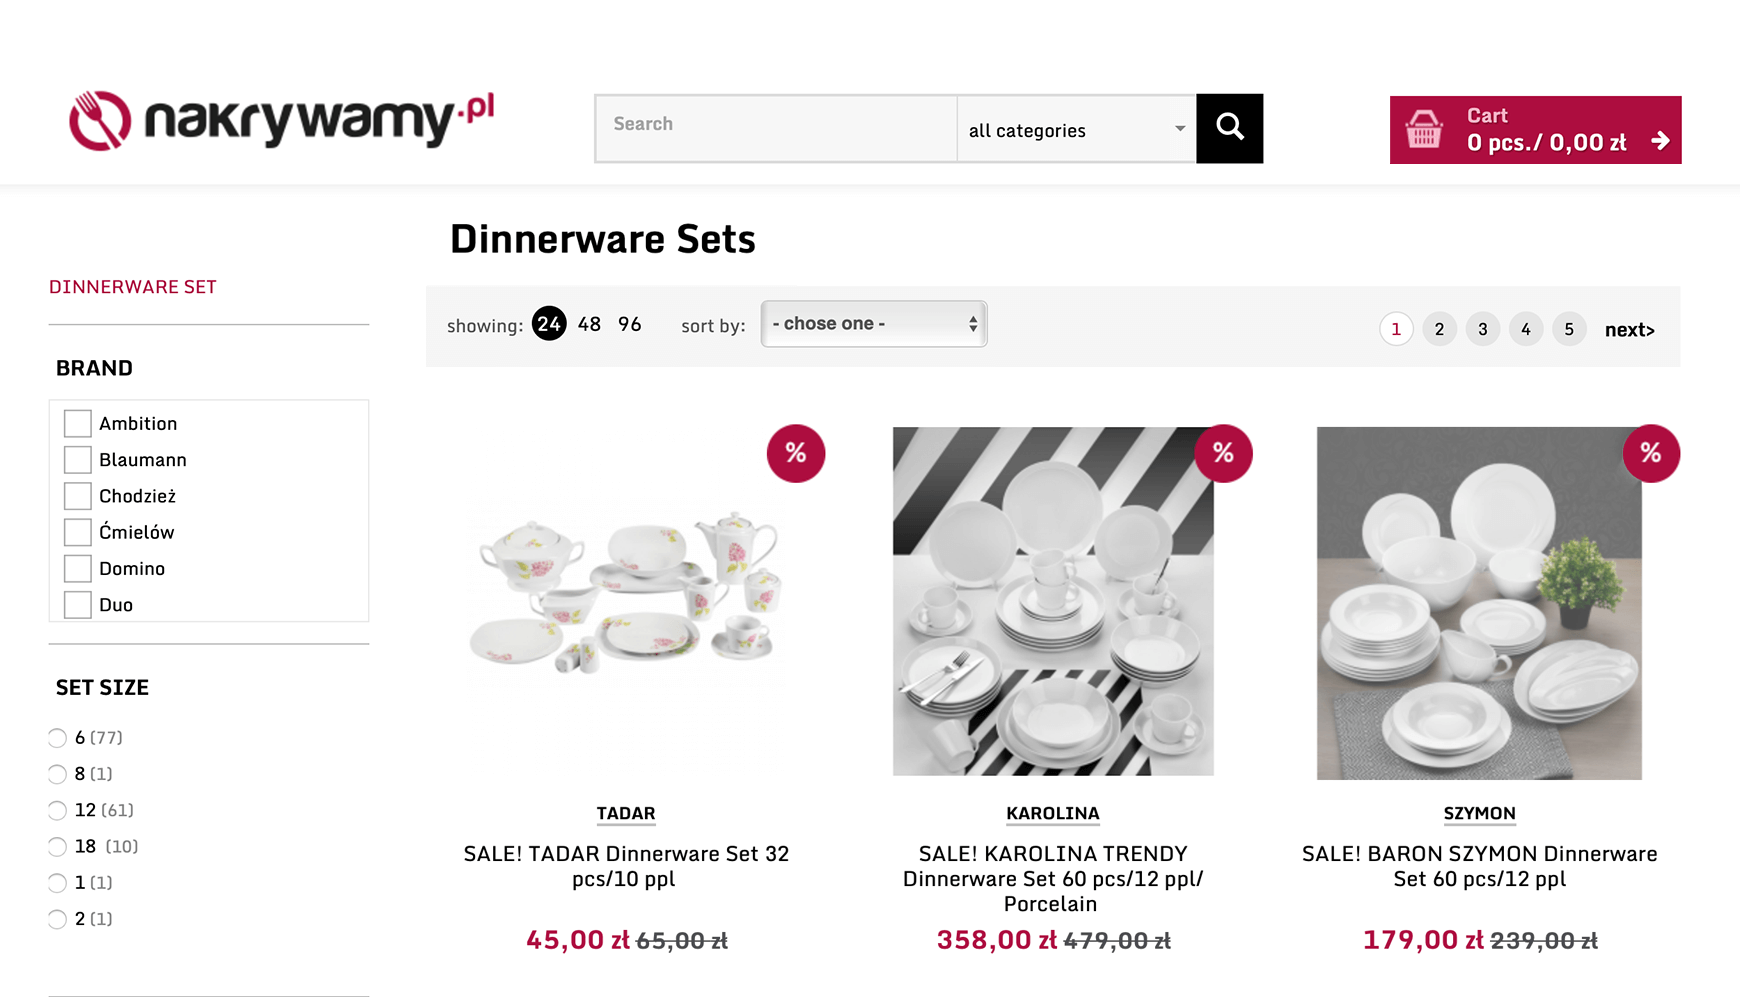The height and width of the screenshot is (1000, 1740).
Task: Go to page 3 of results
Action: [1482, 329]
